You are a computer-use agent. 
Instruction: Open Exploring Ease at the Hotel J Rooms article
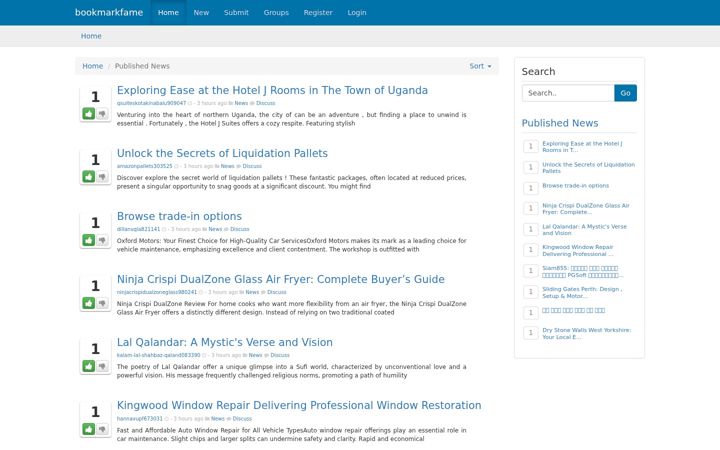point(272,90)
